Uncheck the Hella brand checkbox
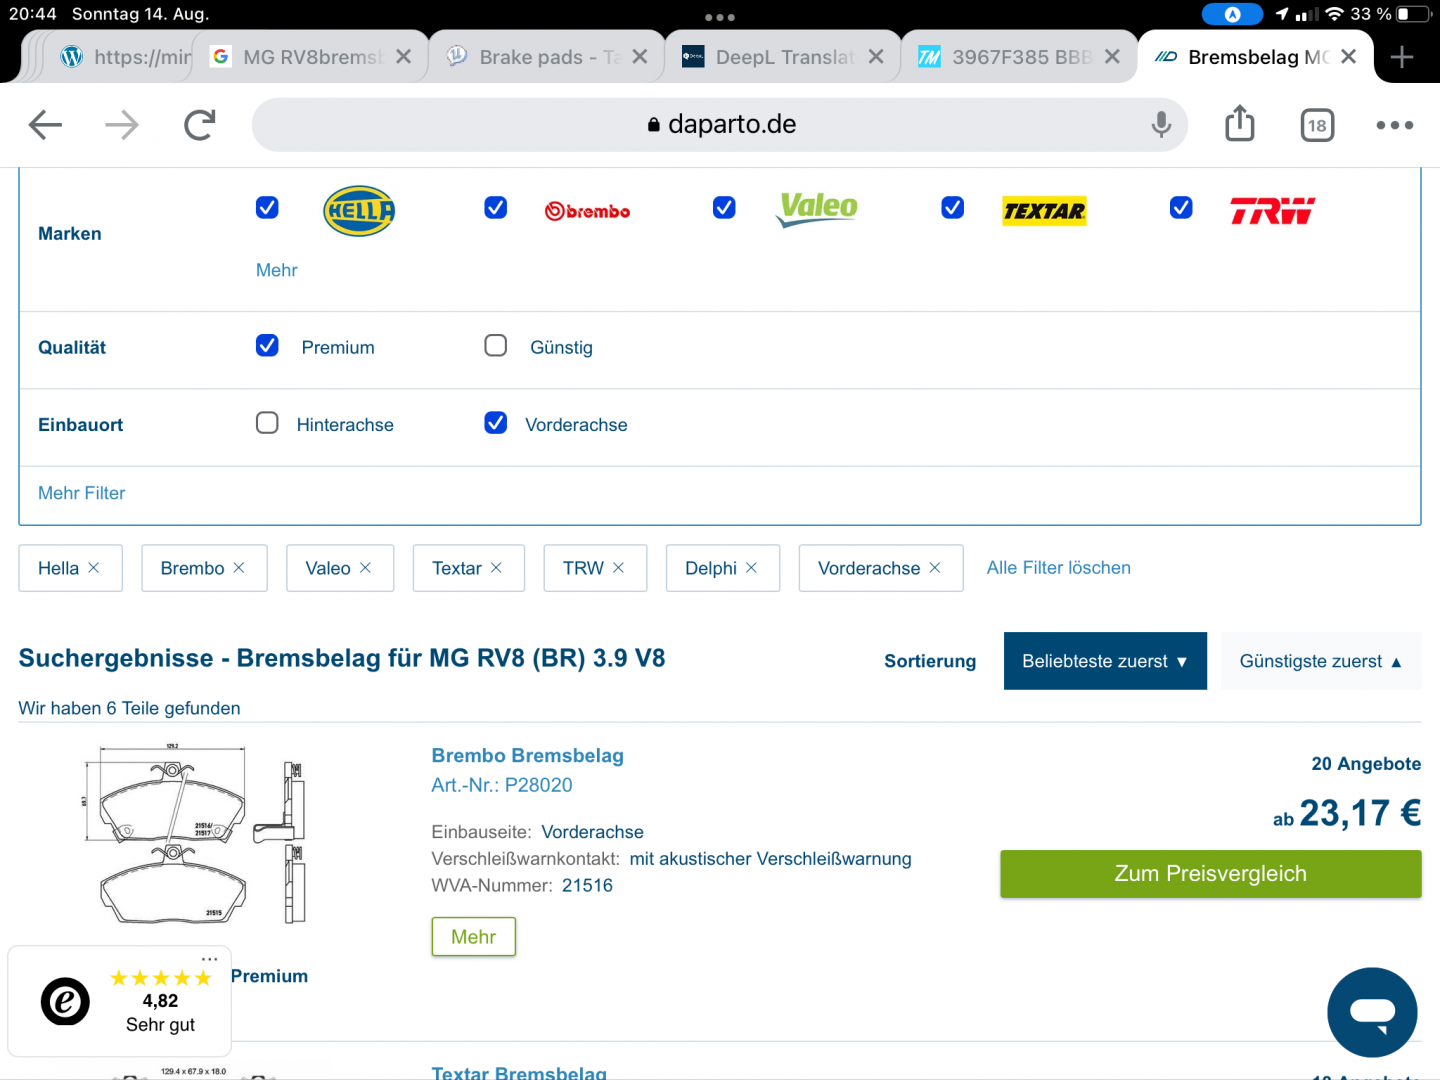Image resolution: width=1440 pixels, height=1080 pixels. coord(267,207)
